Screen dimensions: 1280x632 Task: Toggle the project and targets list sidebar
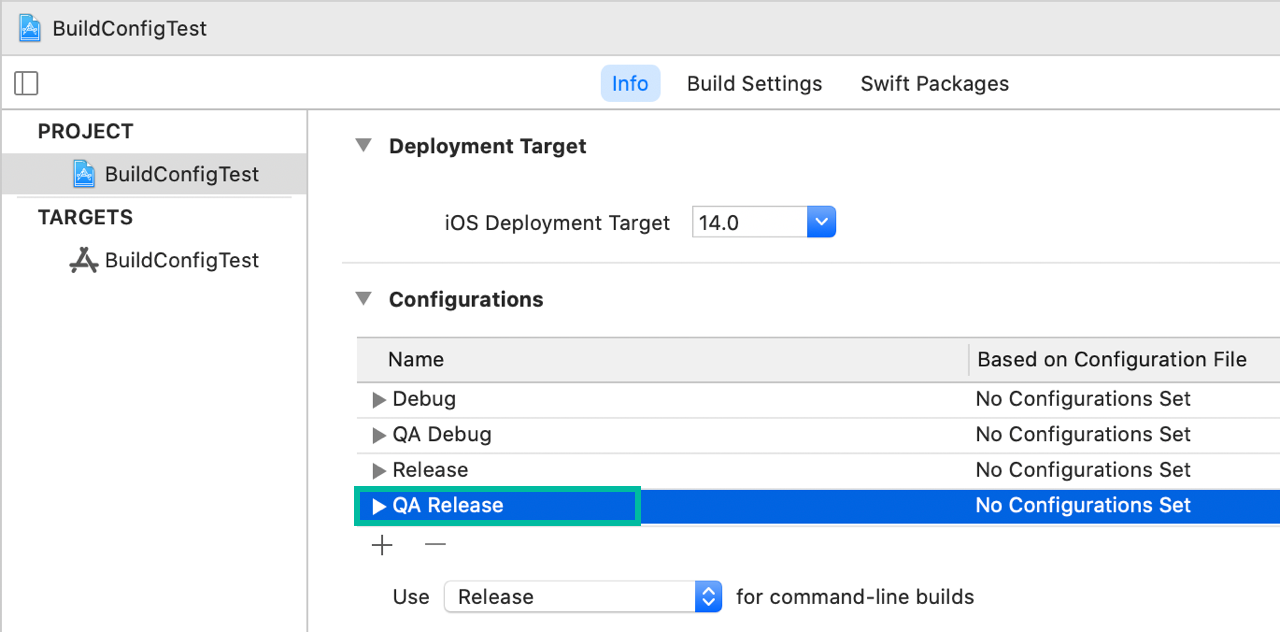(27, 83)
